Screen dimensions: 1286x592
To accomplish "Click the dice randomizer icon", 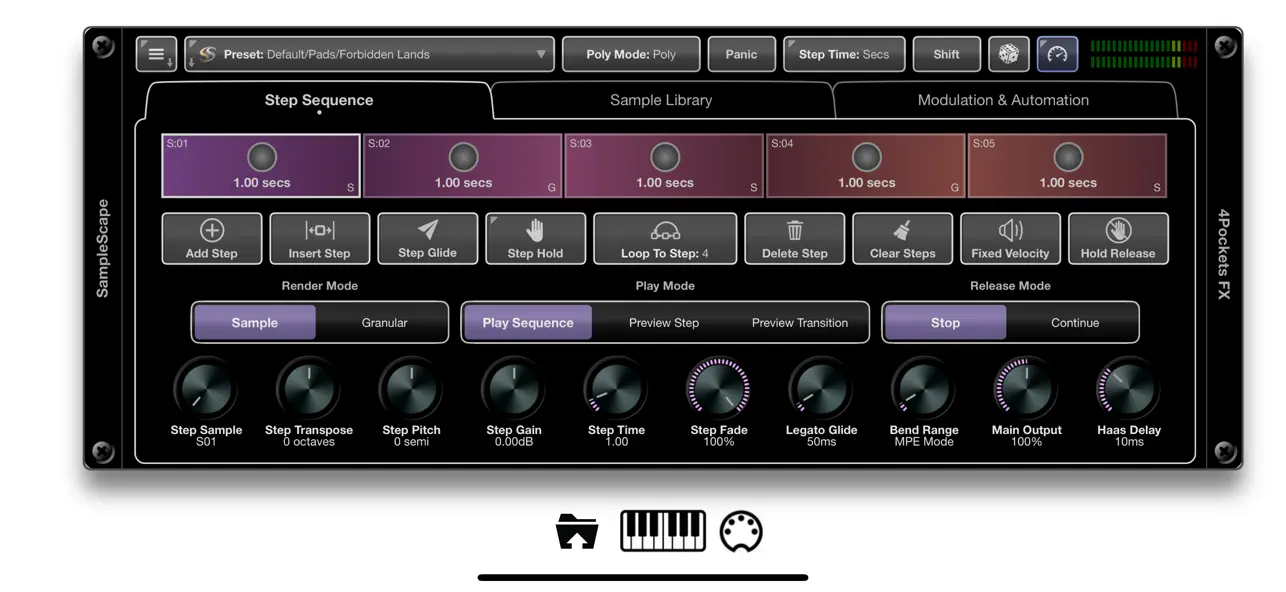I will tap(1008, 54).
